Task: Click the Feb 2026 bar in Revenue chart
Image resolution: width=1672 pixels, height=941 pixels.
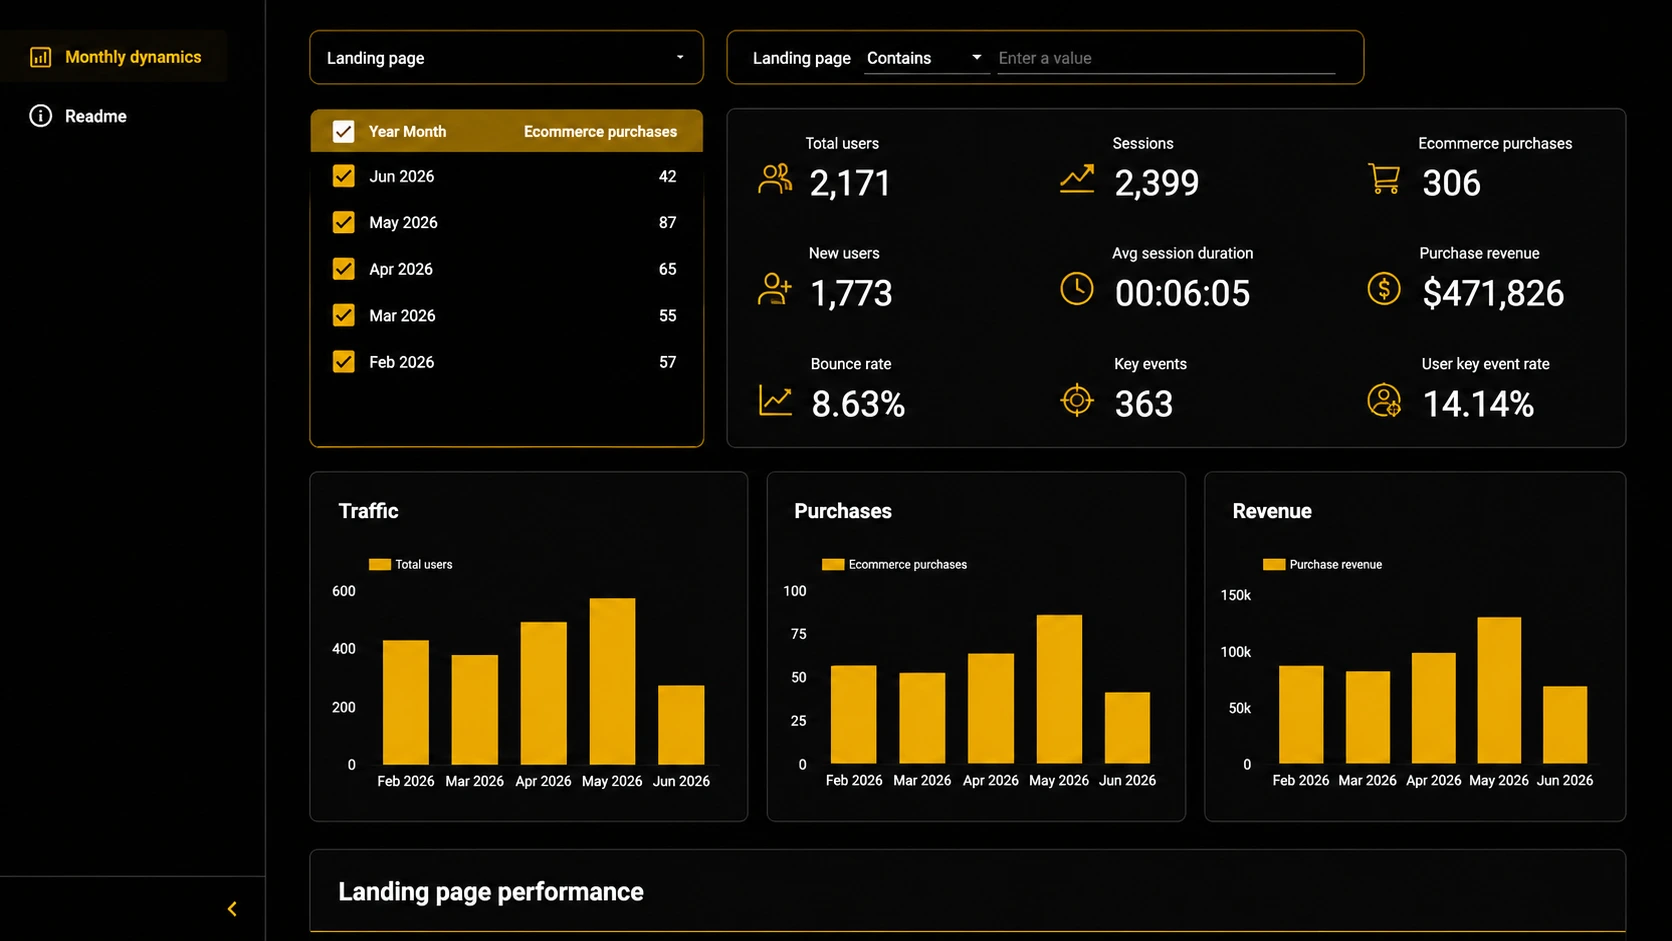Action: (x=1301, y=715)
